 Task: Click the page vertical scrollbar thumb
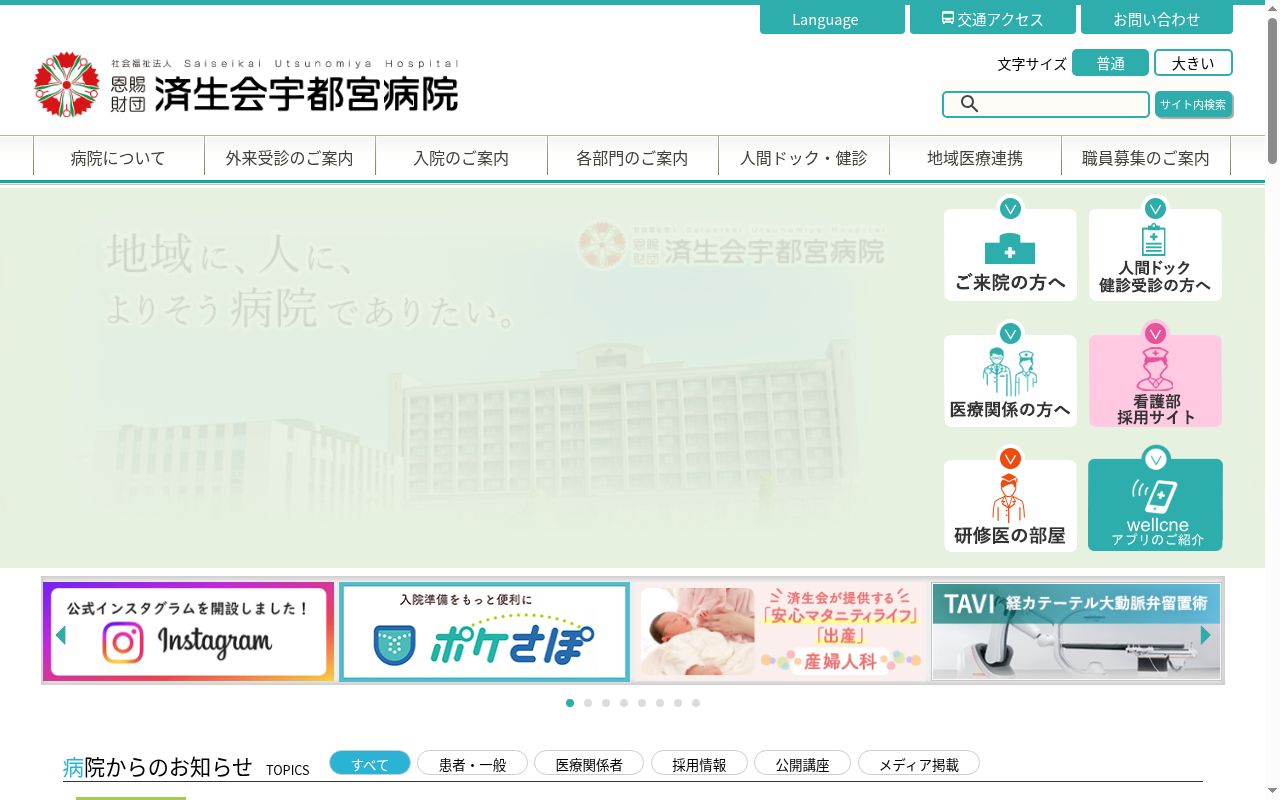[1272, 90]
